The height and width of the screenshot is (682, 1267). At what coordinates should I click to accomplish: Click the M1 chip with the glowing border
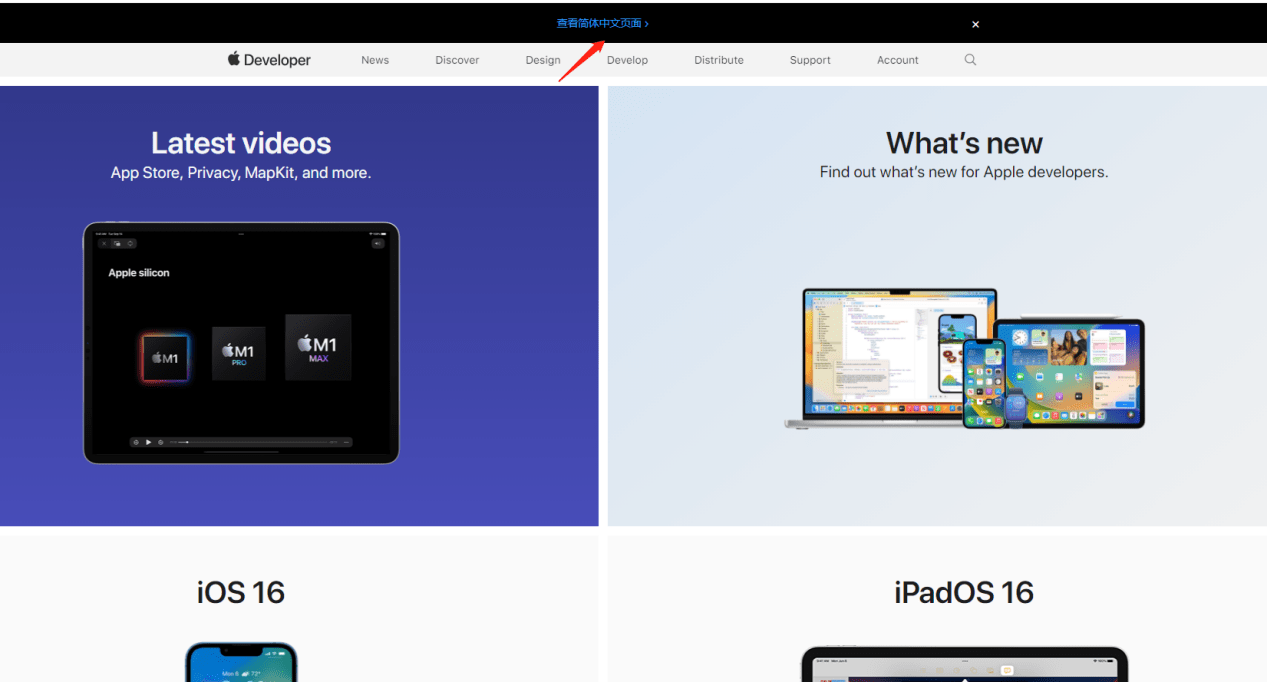point(164,358)
